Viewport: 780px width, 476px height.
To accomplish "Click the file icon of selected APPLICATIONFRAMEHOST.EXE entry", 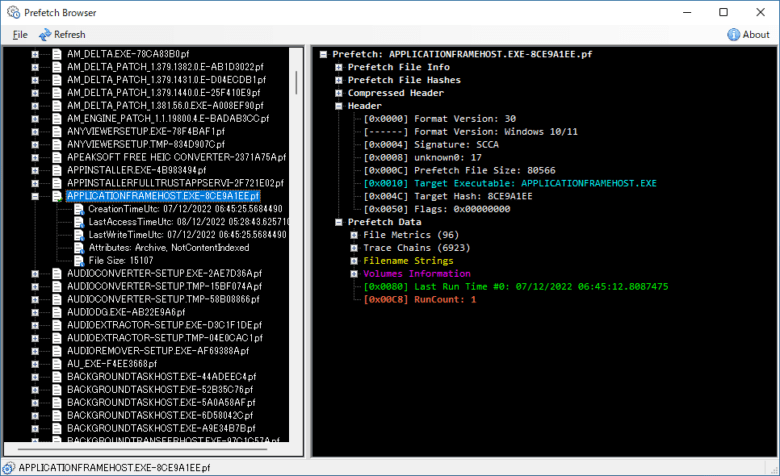I will coord(57,196).
